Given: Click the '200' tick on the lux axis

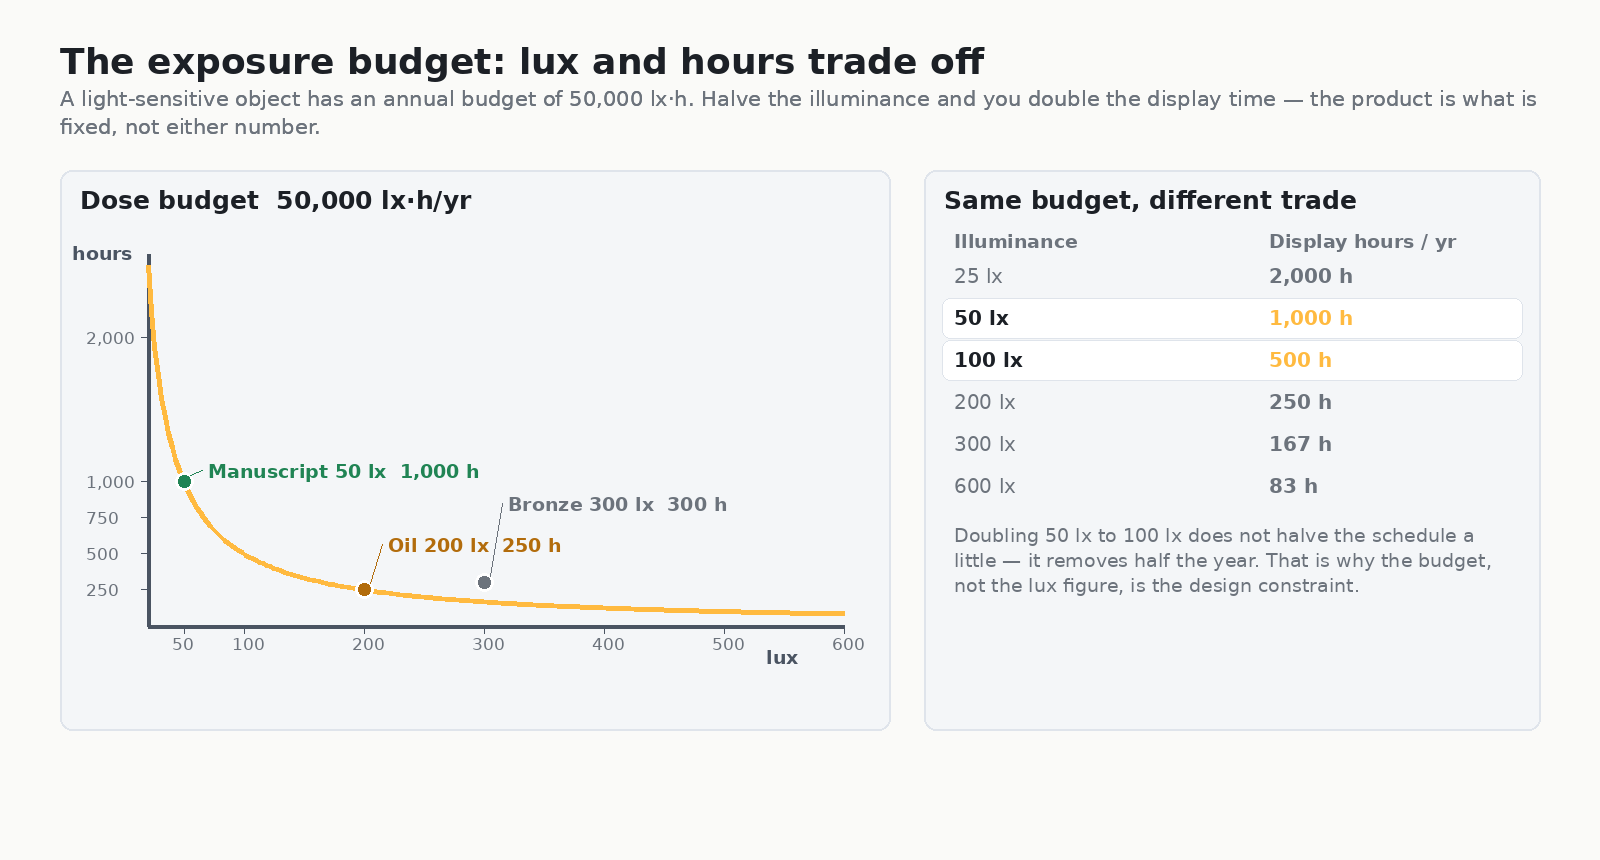Looking at the screenshot, I should click(368, 645).
